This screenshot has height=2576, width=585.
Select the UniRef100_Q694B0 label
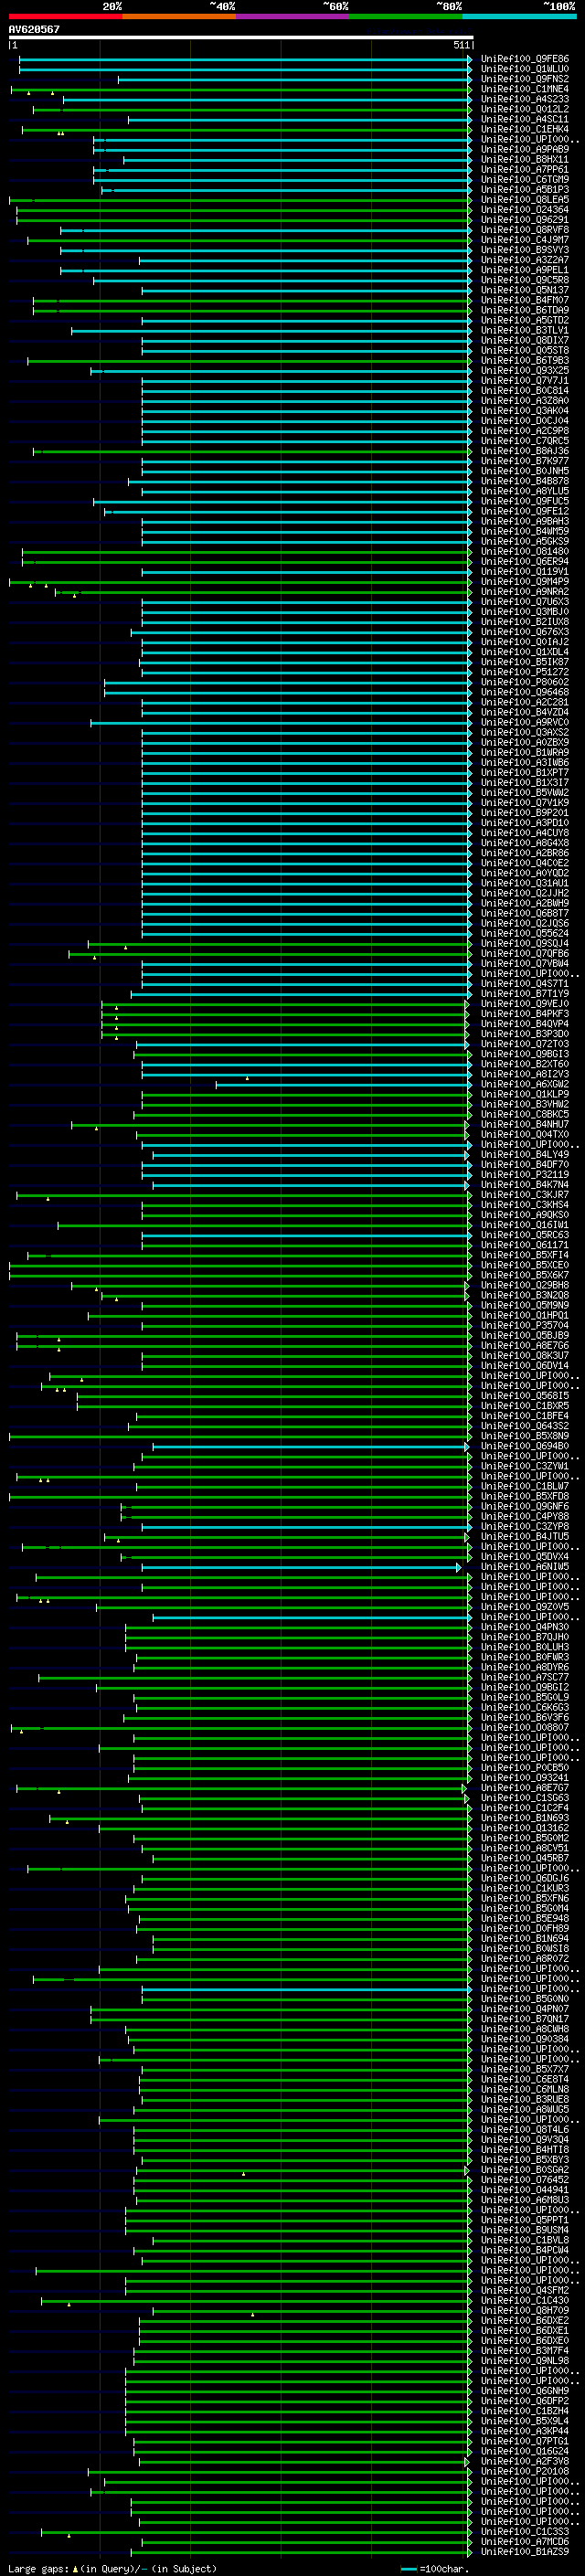(x=524, y=1446)
